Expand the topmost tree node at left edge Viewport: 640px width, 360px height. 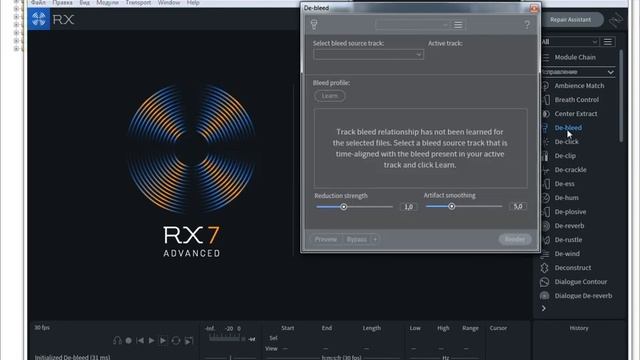pos(16,2)
